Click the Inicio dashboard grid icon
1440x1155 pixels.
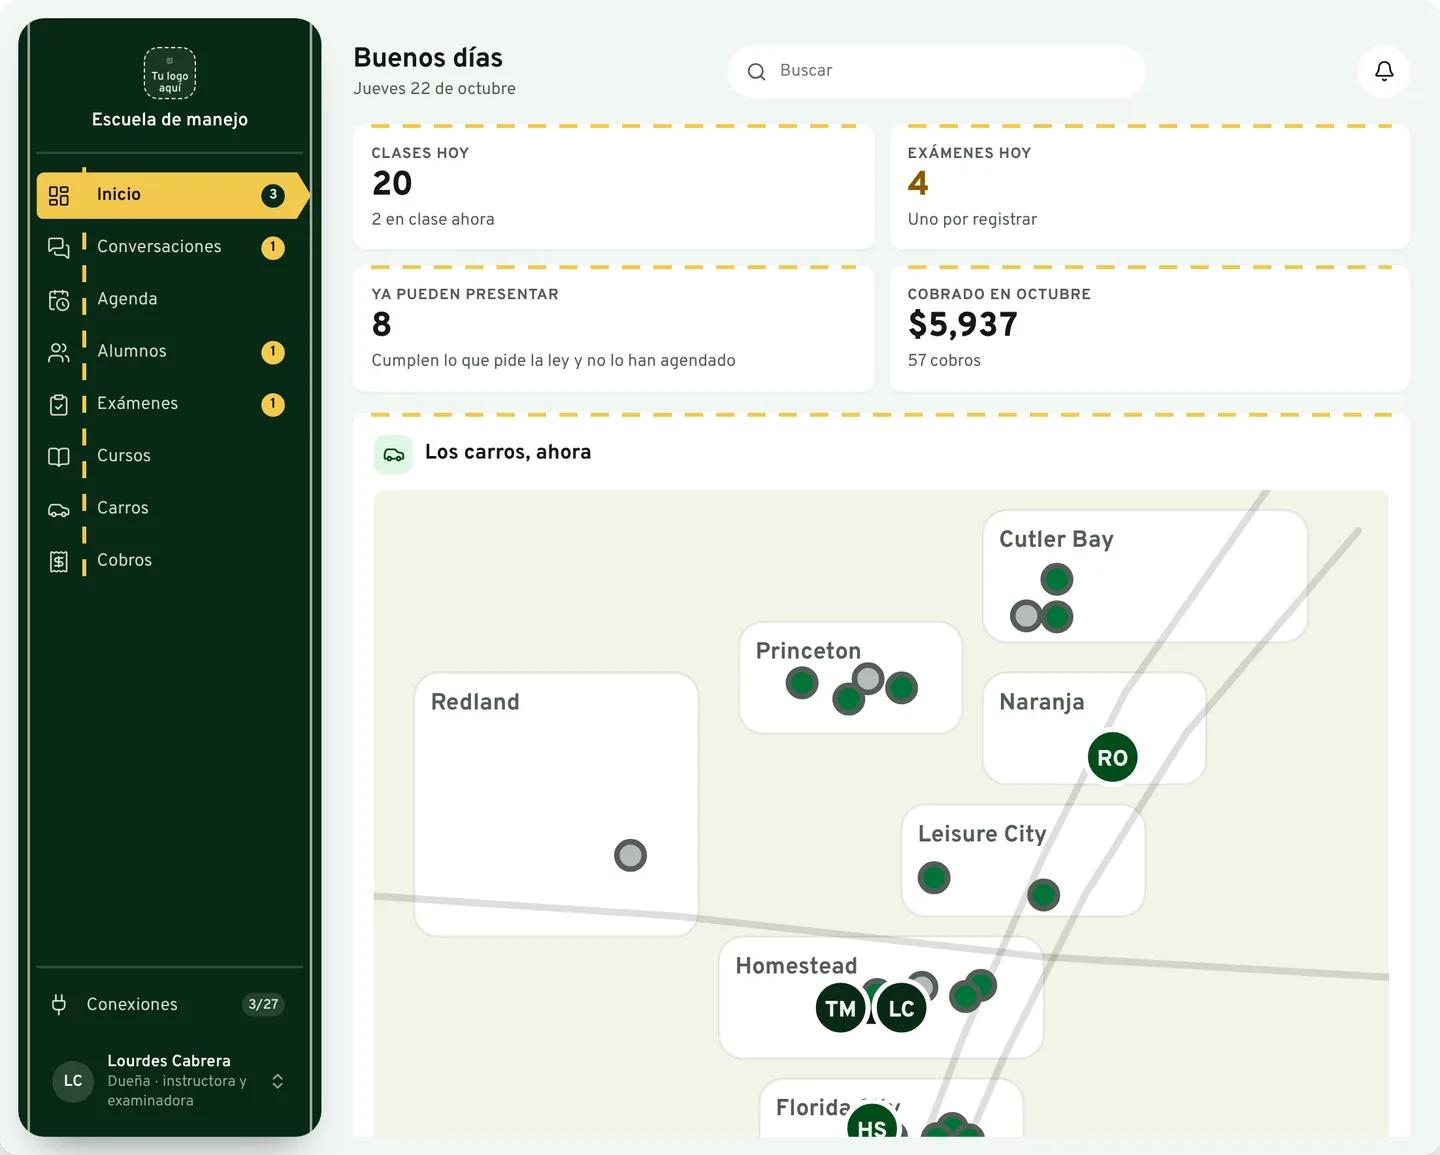pos(59,195)
